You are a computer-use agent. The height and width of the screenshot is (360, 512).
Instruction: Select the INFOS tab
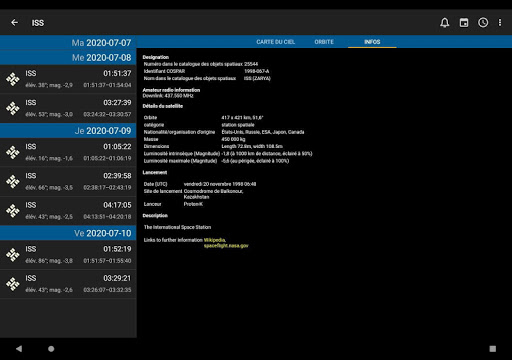[372, 42]
